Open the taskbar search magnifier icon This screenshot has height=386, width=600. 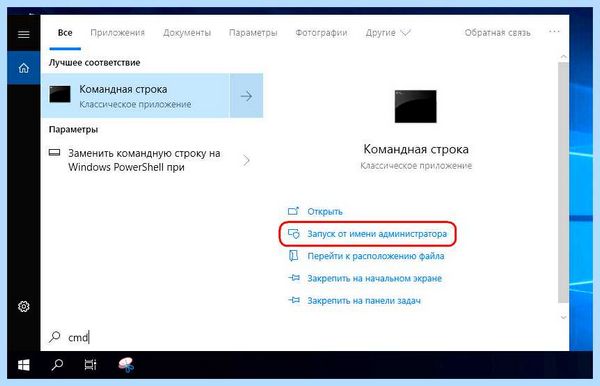(57, 365)
